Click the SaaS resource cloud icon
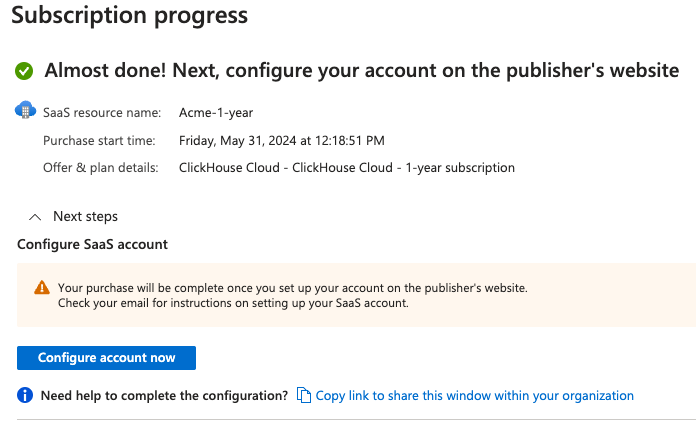 (25, 111)
